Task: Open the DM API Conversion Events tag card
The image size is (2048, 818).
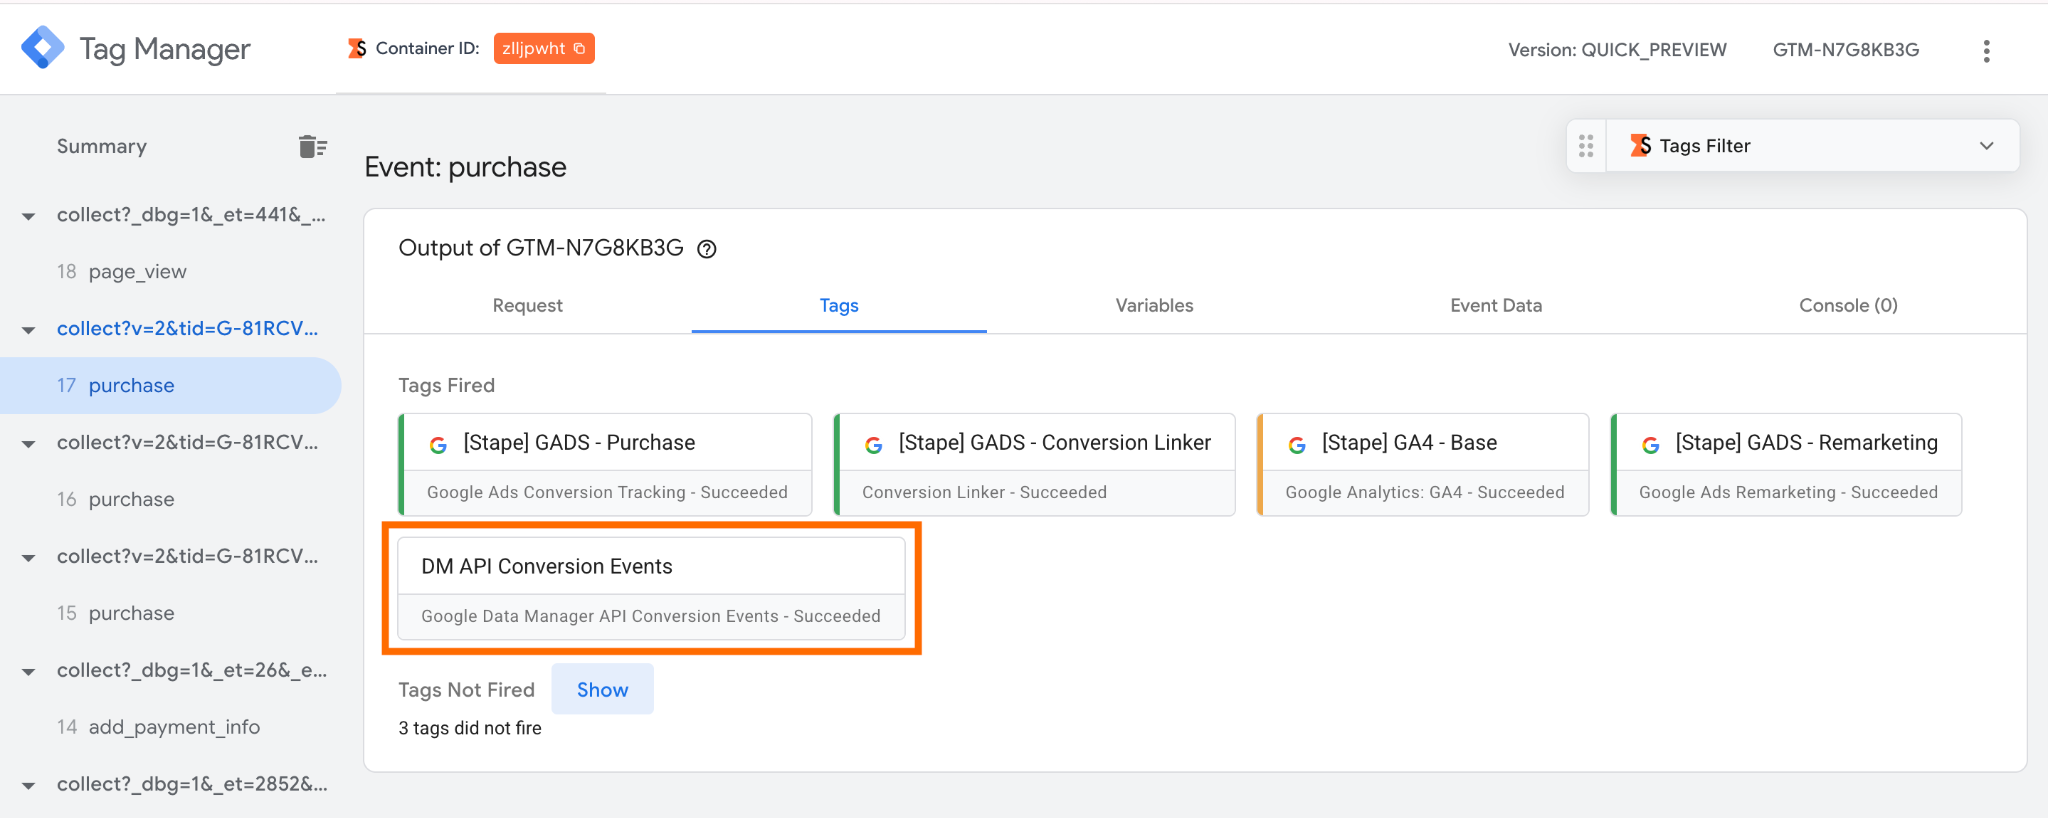Action: point(651,589)
